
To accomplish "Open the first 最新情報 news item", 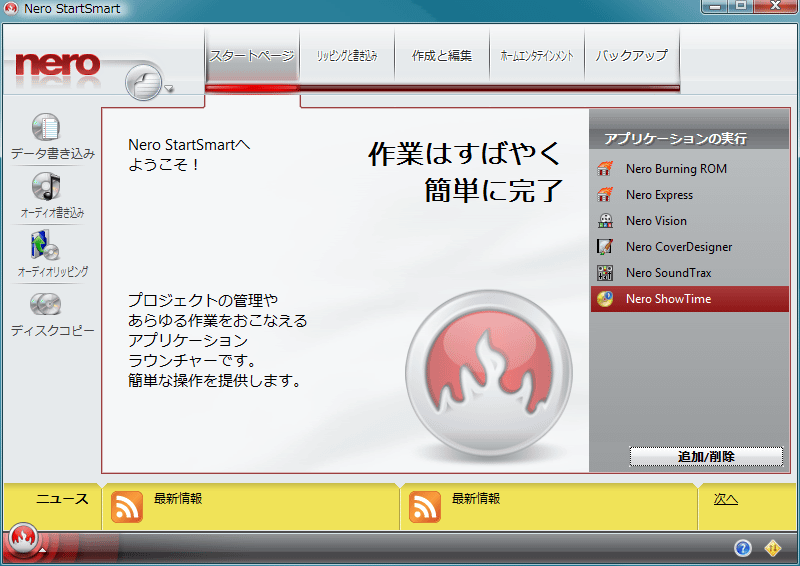I will coord(178,498).
